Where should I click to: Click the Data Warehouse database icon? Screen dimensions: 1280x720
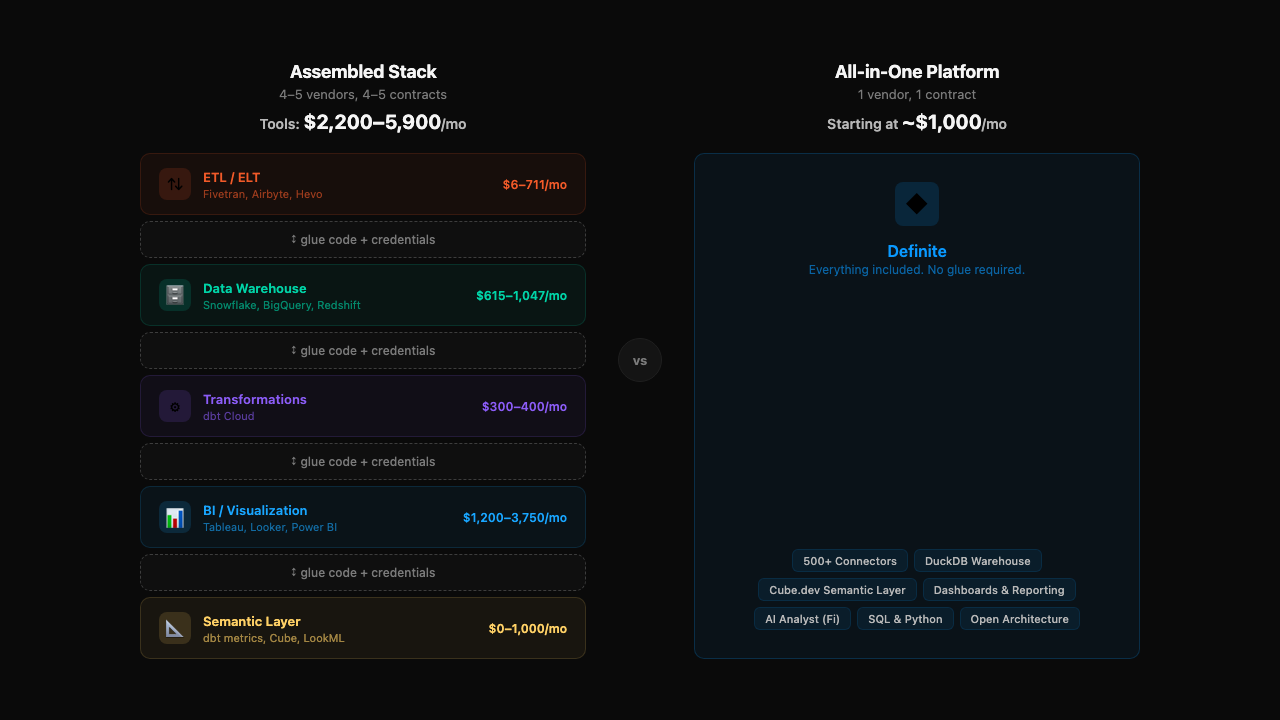175,295
